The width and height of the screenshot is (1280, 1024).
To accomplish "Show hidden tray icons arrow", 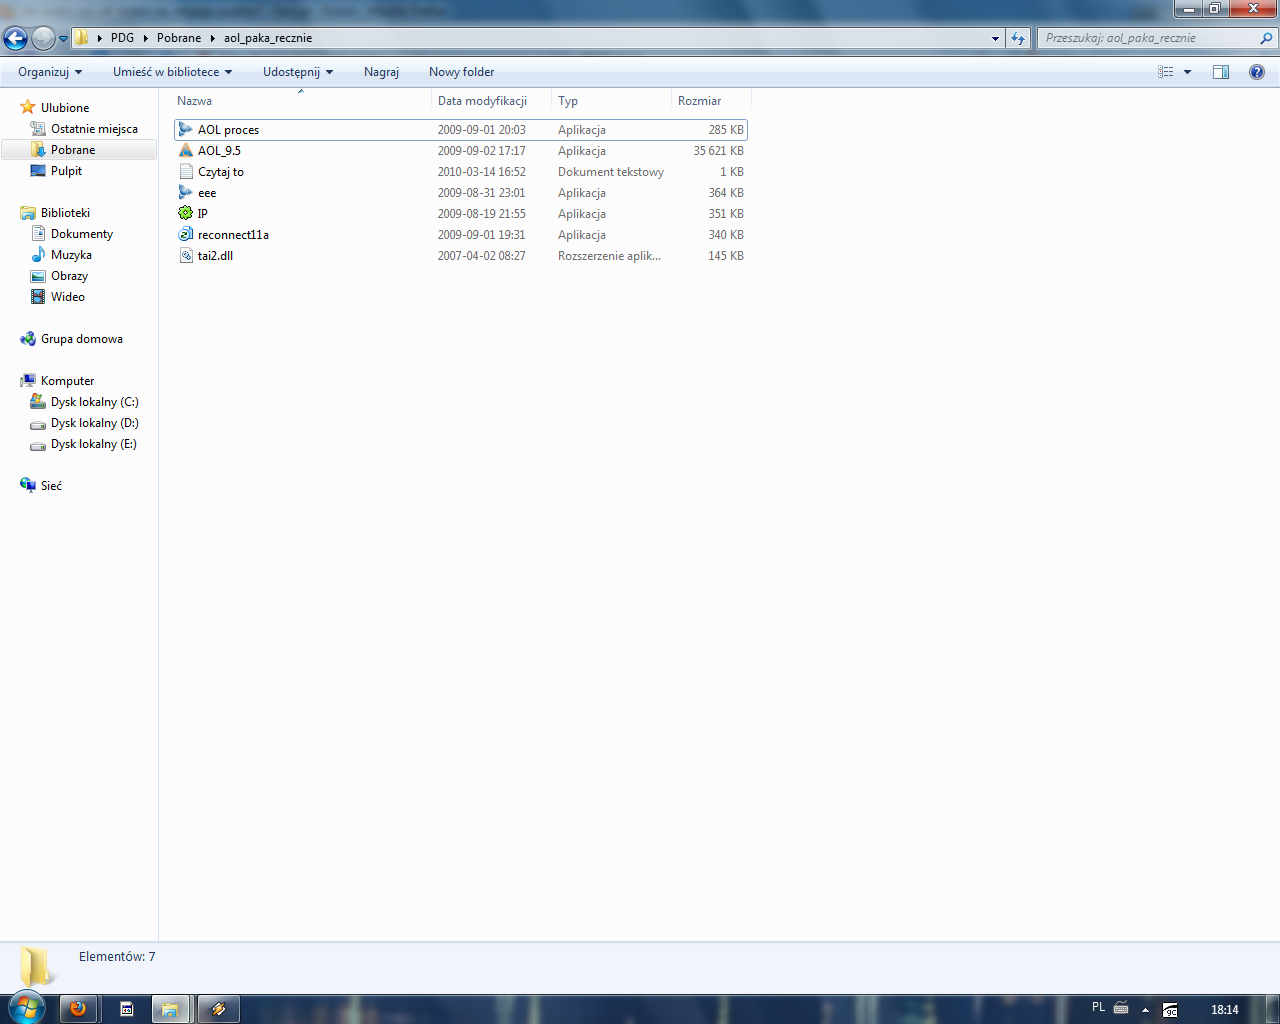I will (1145, 1010).
